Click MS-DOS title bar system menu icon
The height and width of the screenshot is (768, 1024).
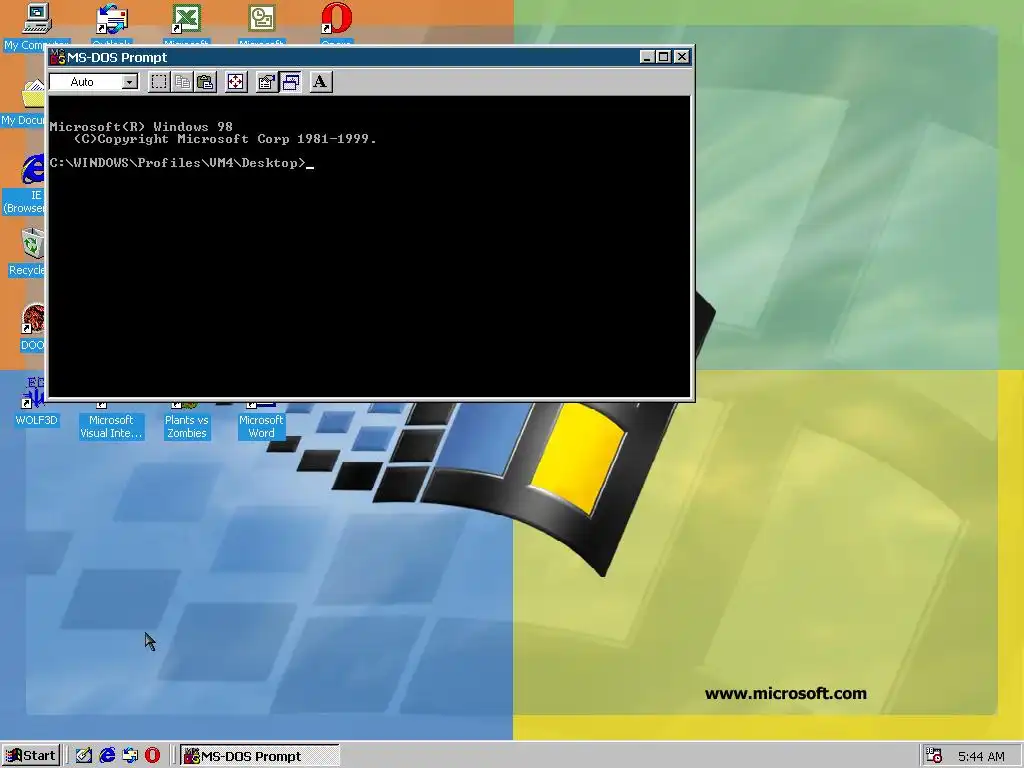pyautogui.click(x=58, y=57)
